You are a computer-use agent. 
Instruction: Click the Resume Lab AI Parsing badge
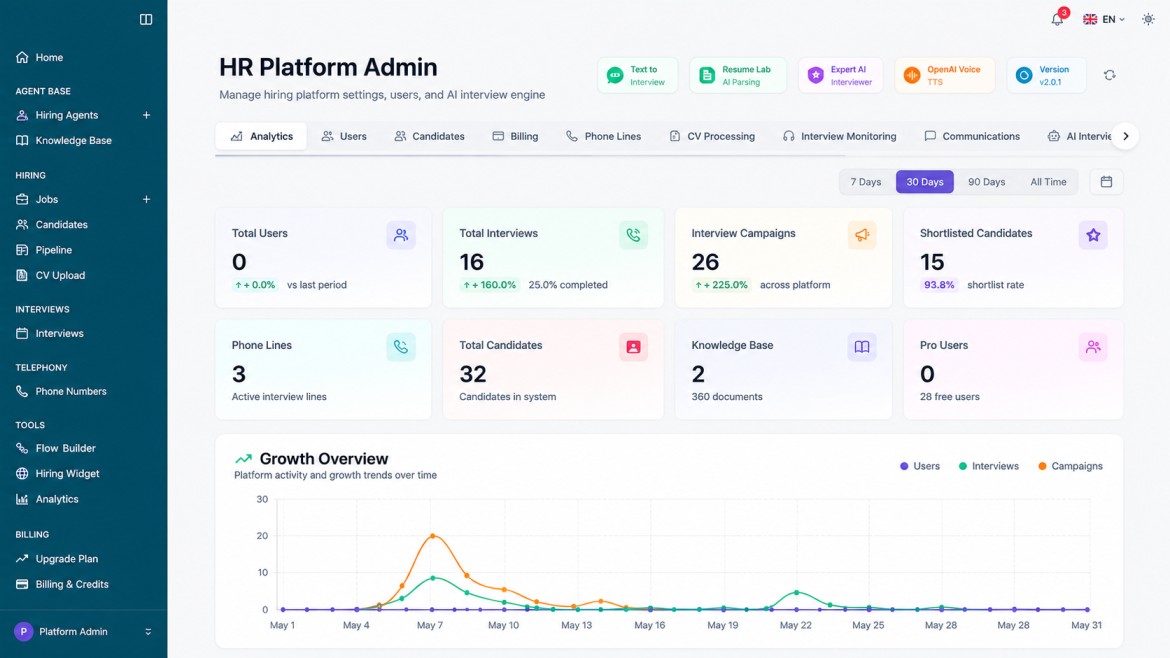(x=737, y=75)
